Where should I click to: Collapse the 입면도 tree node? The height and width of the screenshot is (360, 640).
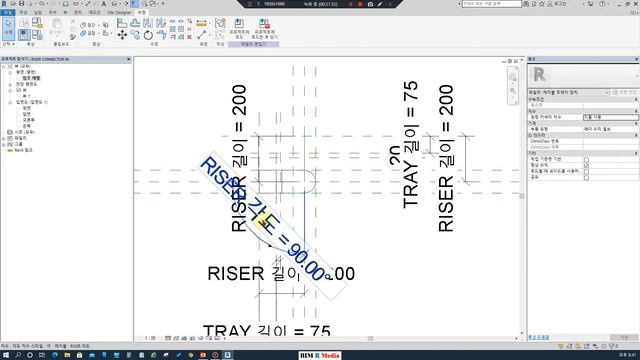tap(10, 102)
